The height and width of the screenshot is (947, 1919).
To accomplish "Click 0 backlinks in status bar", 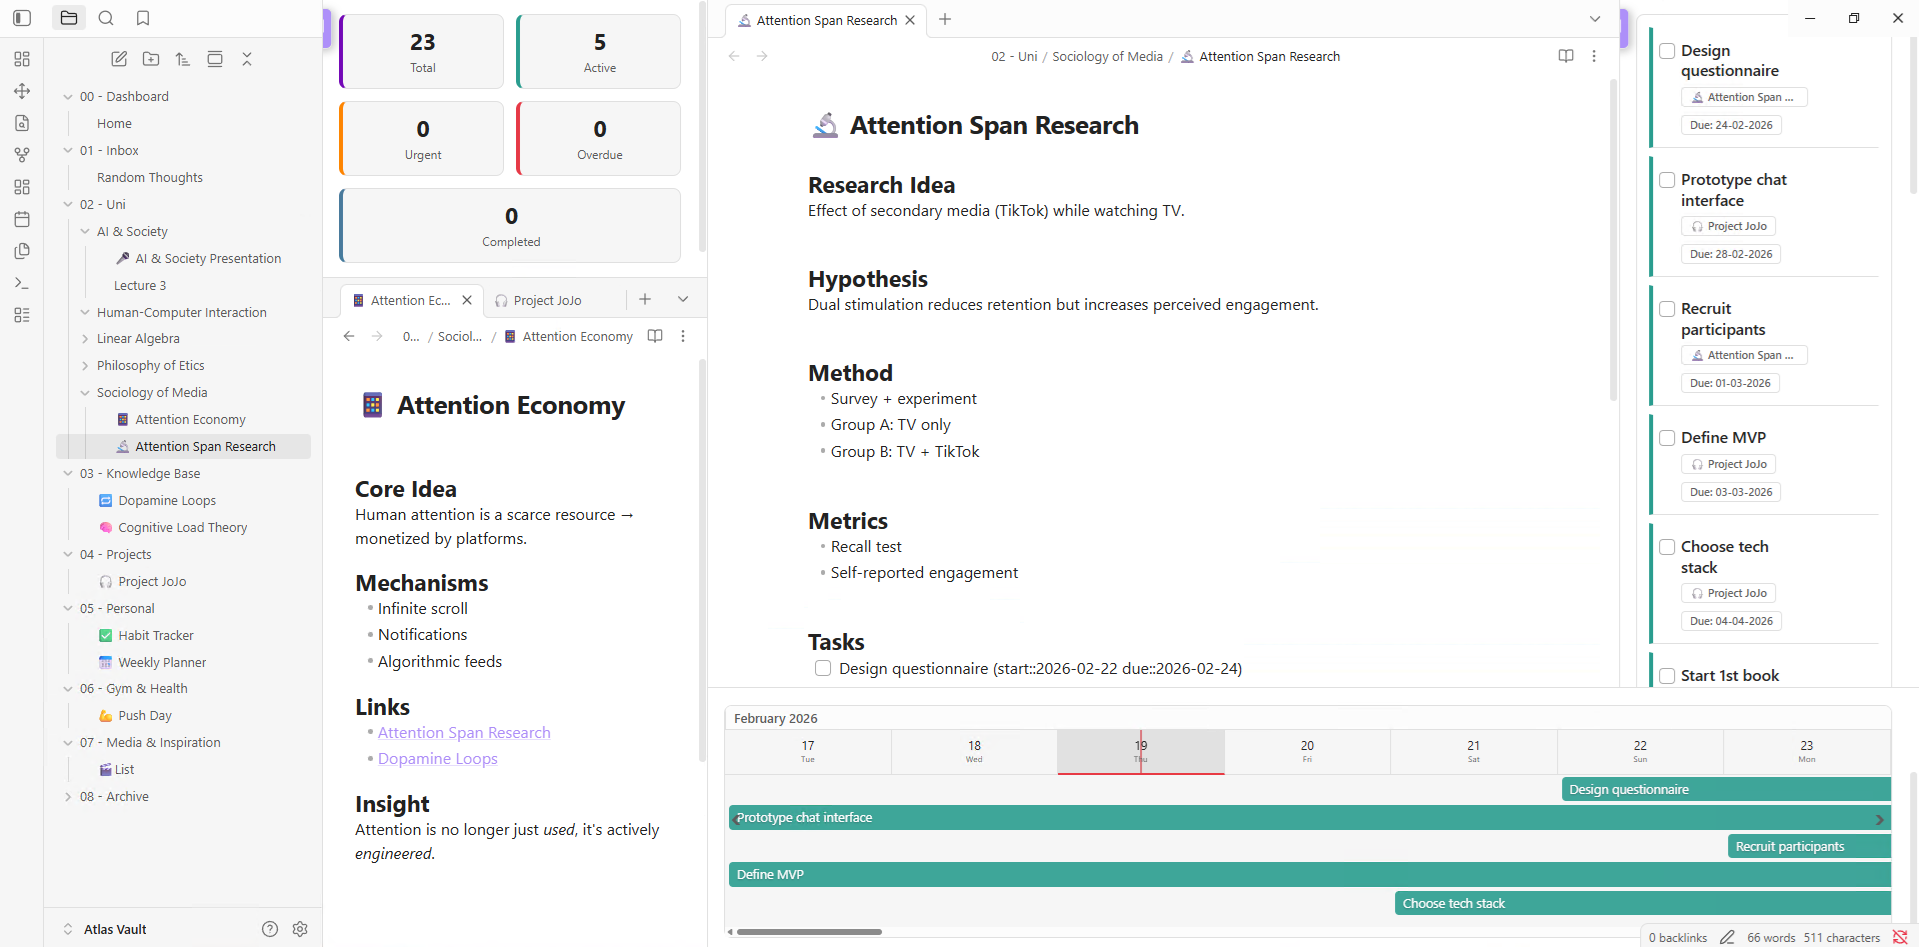I will [1678, 937].
